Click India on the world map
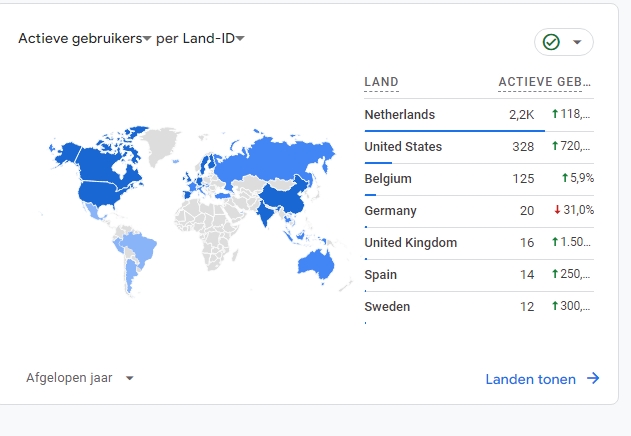Image resolution: width=631 pixels, height=436 pixels. [x=265, y=212]
